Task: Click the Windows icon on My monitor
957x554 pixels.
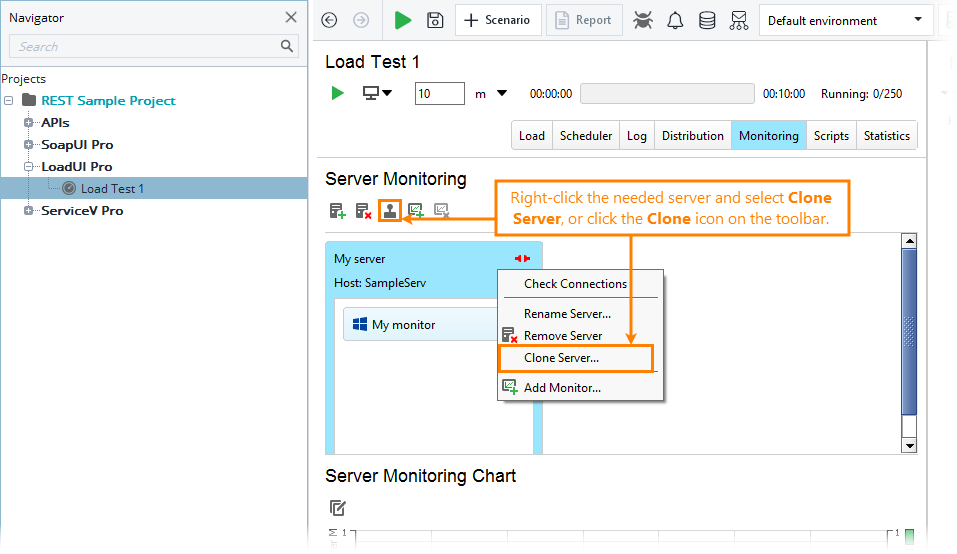Action: [x=360, y=324]
